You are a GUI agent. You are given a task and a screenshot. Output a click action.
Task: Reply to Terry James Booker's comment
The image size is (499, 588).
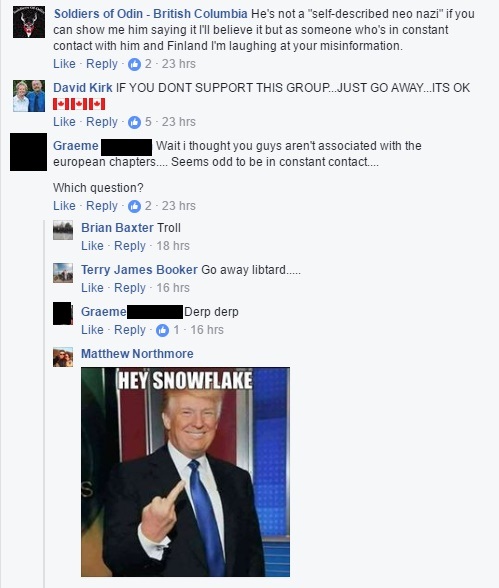[130, 288]
